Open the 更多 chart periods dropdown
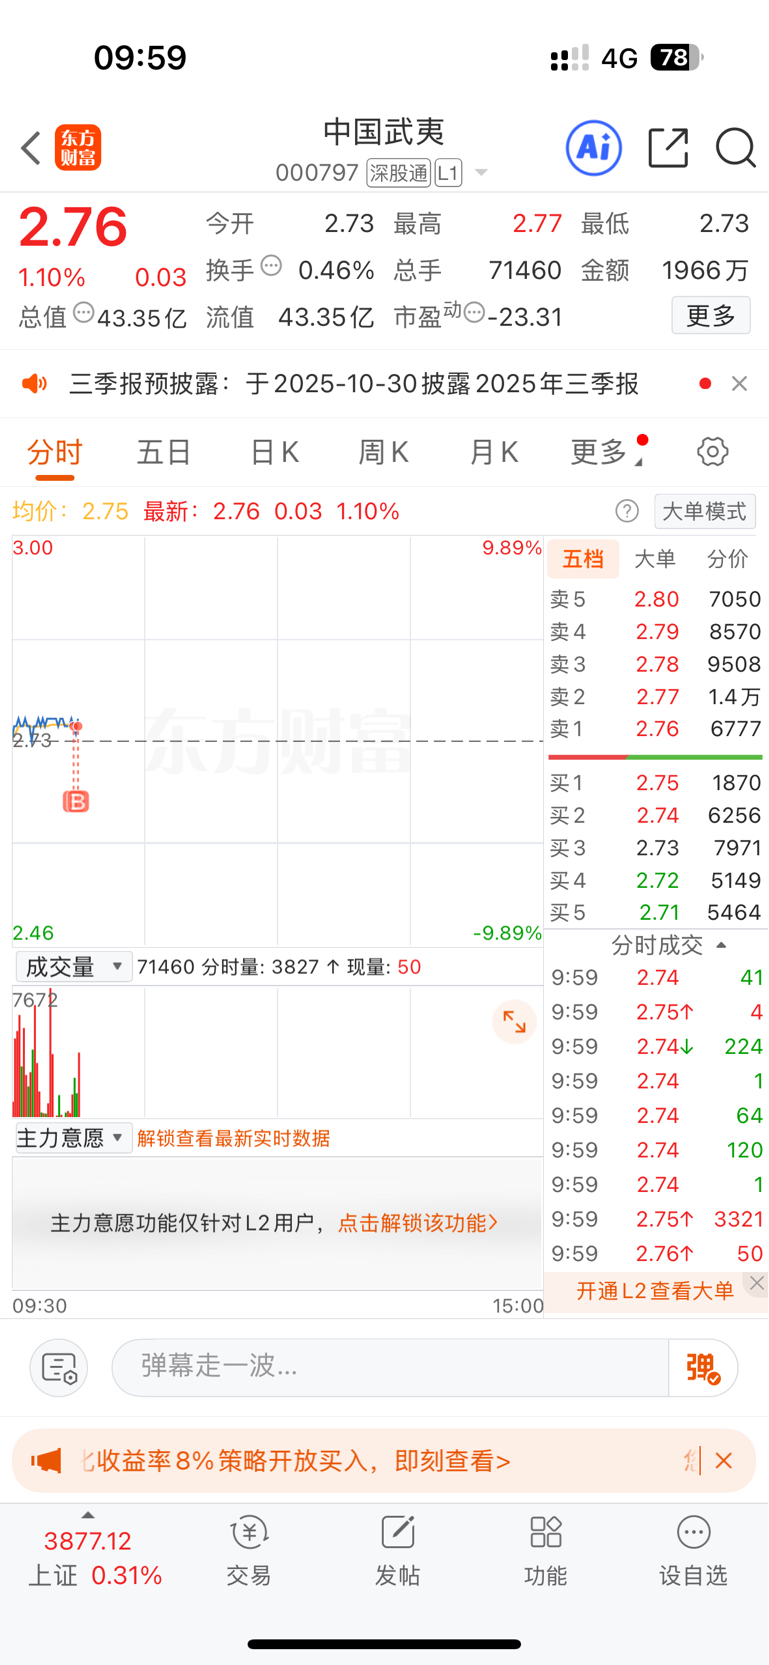The height and width of the screenshot is (1665, 769). [x=605, y=452]
